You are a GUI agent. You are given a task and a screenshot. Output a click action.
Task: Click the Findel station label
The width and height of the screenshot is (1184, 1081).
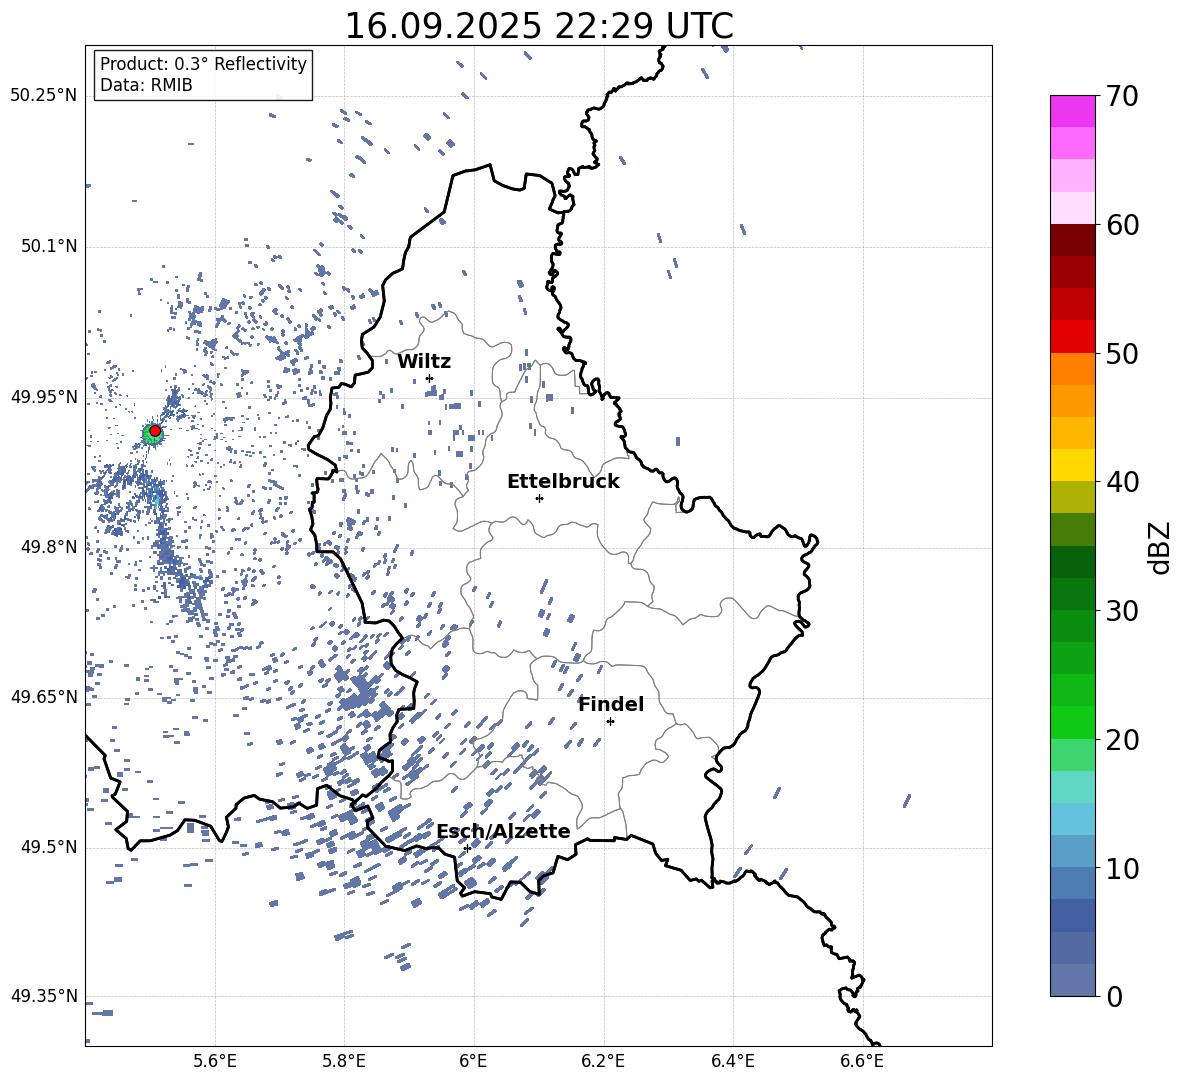[x=611, y=704]
